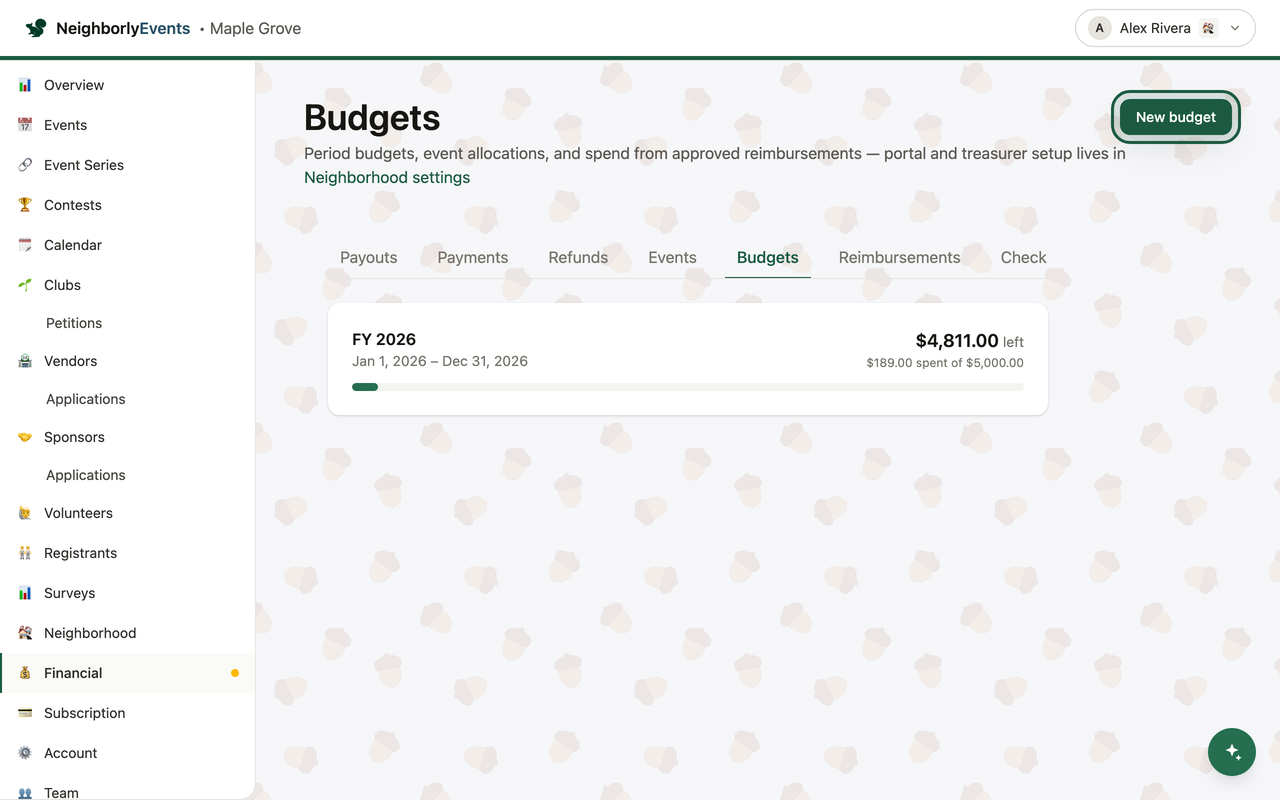Open the Clubs sprout icon

[25, 285]
